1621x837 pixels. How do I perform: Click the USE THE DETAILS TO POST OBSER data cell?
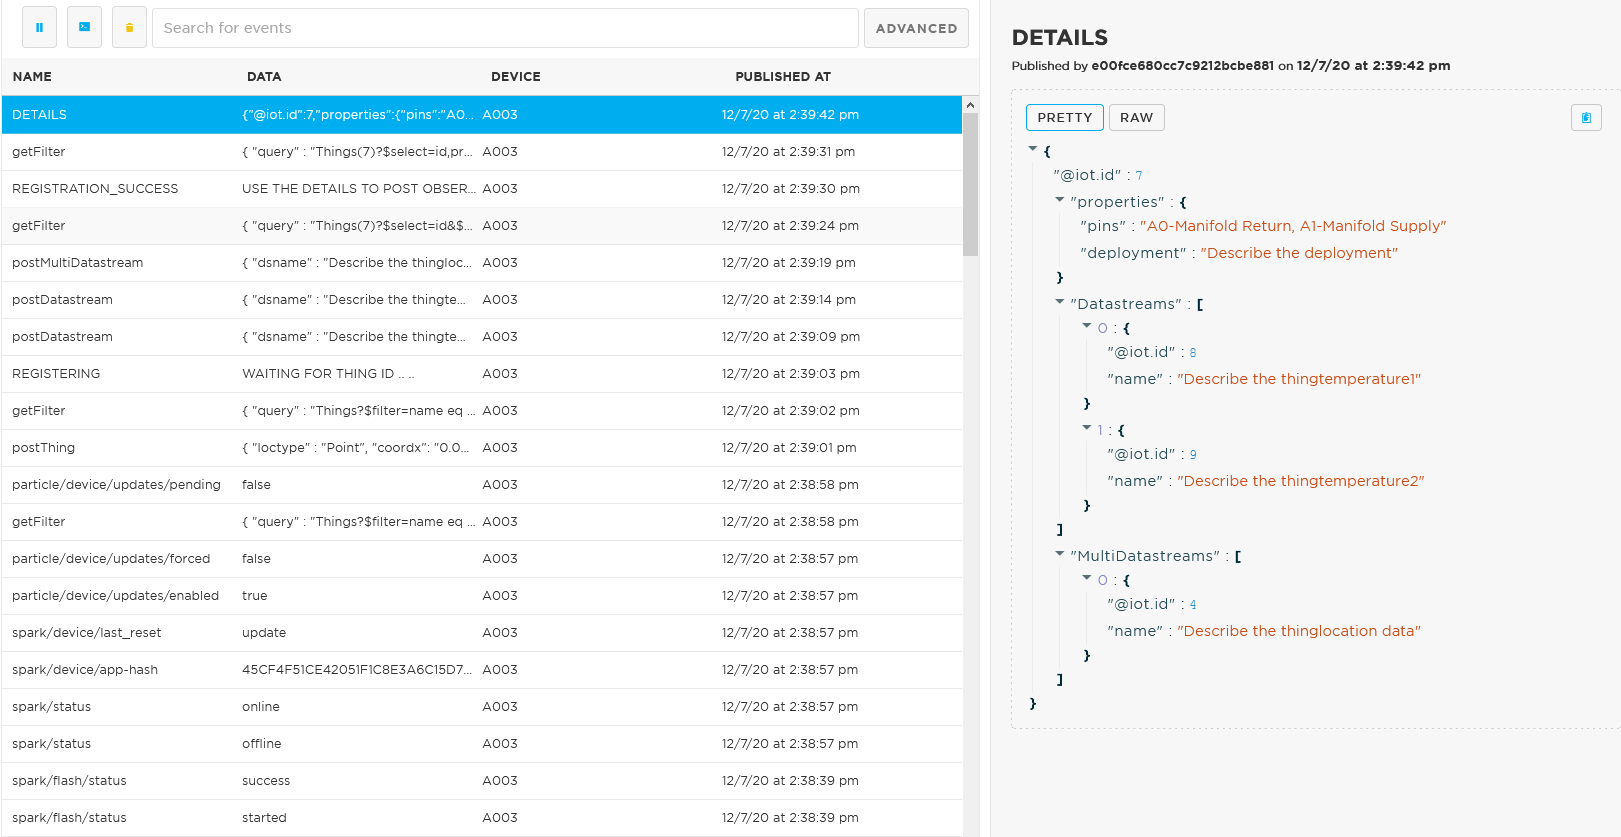(x=357, y=189)
